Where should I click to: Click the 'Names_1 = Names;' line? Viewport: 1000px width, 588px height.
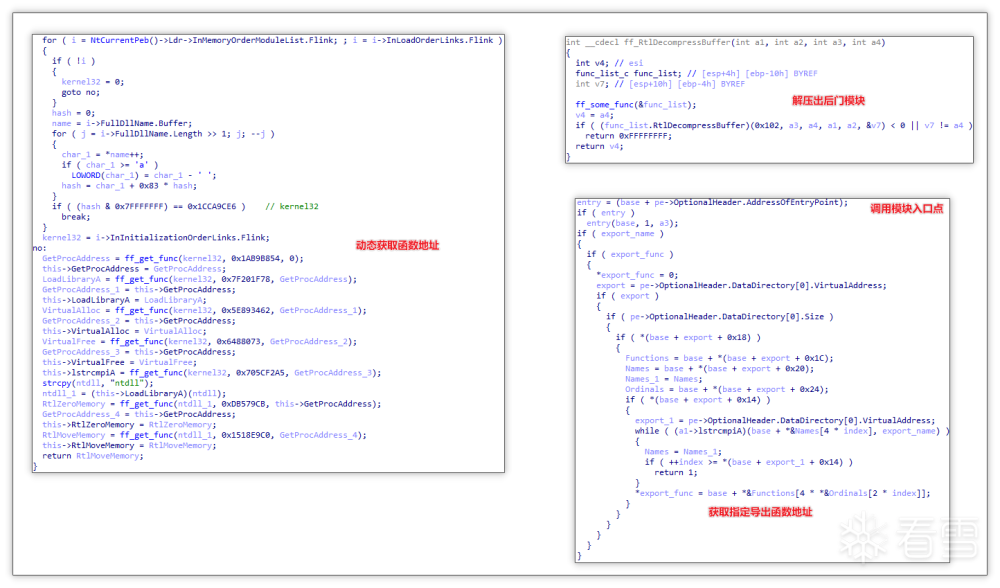664,379
